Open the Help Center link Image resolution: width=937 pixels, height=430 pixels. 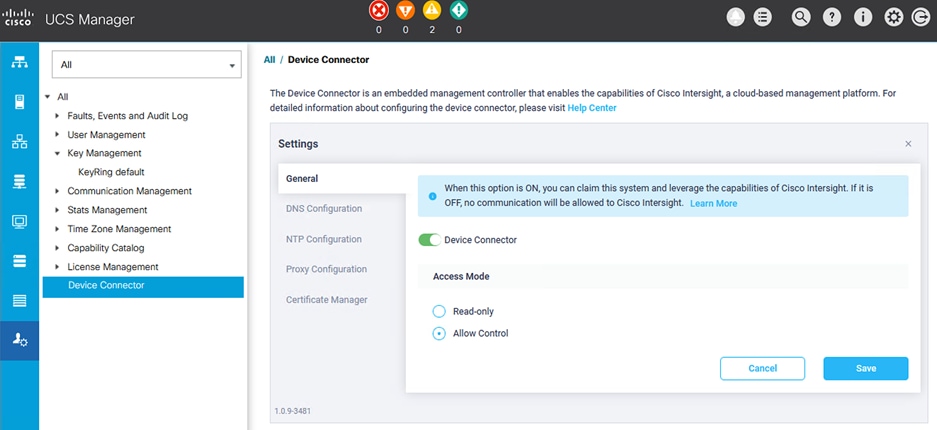[x=592, y=108]
